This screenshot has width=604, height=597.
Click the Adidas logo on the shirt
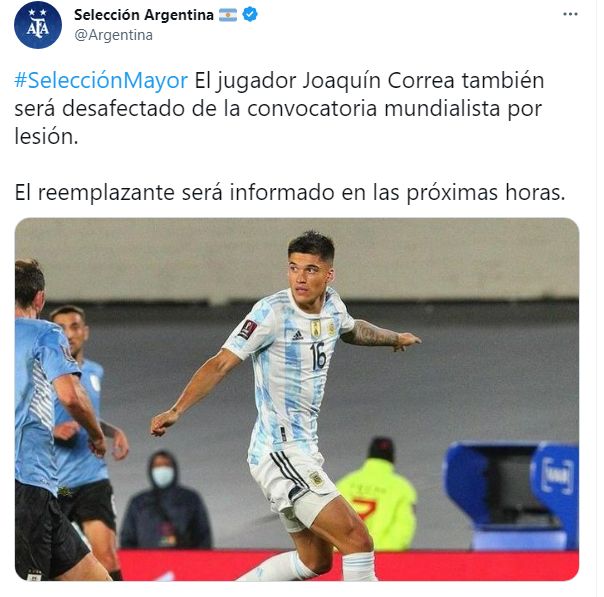point(297,335)
